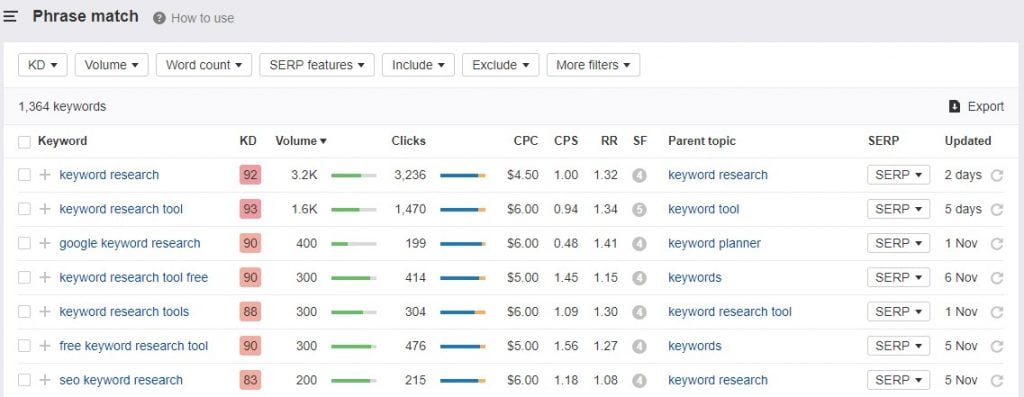Open the hamburger menu beside Phrase match
This screenshot has width=1024, height=397.
(x=10, y=17)
